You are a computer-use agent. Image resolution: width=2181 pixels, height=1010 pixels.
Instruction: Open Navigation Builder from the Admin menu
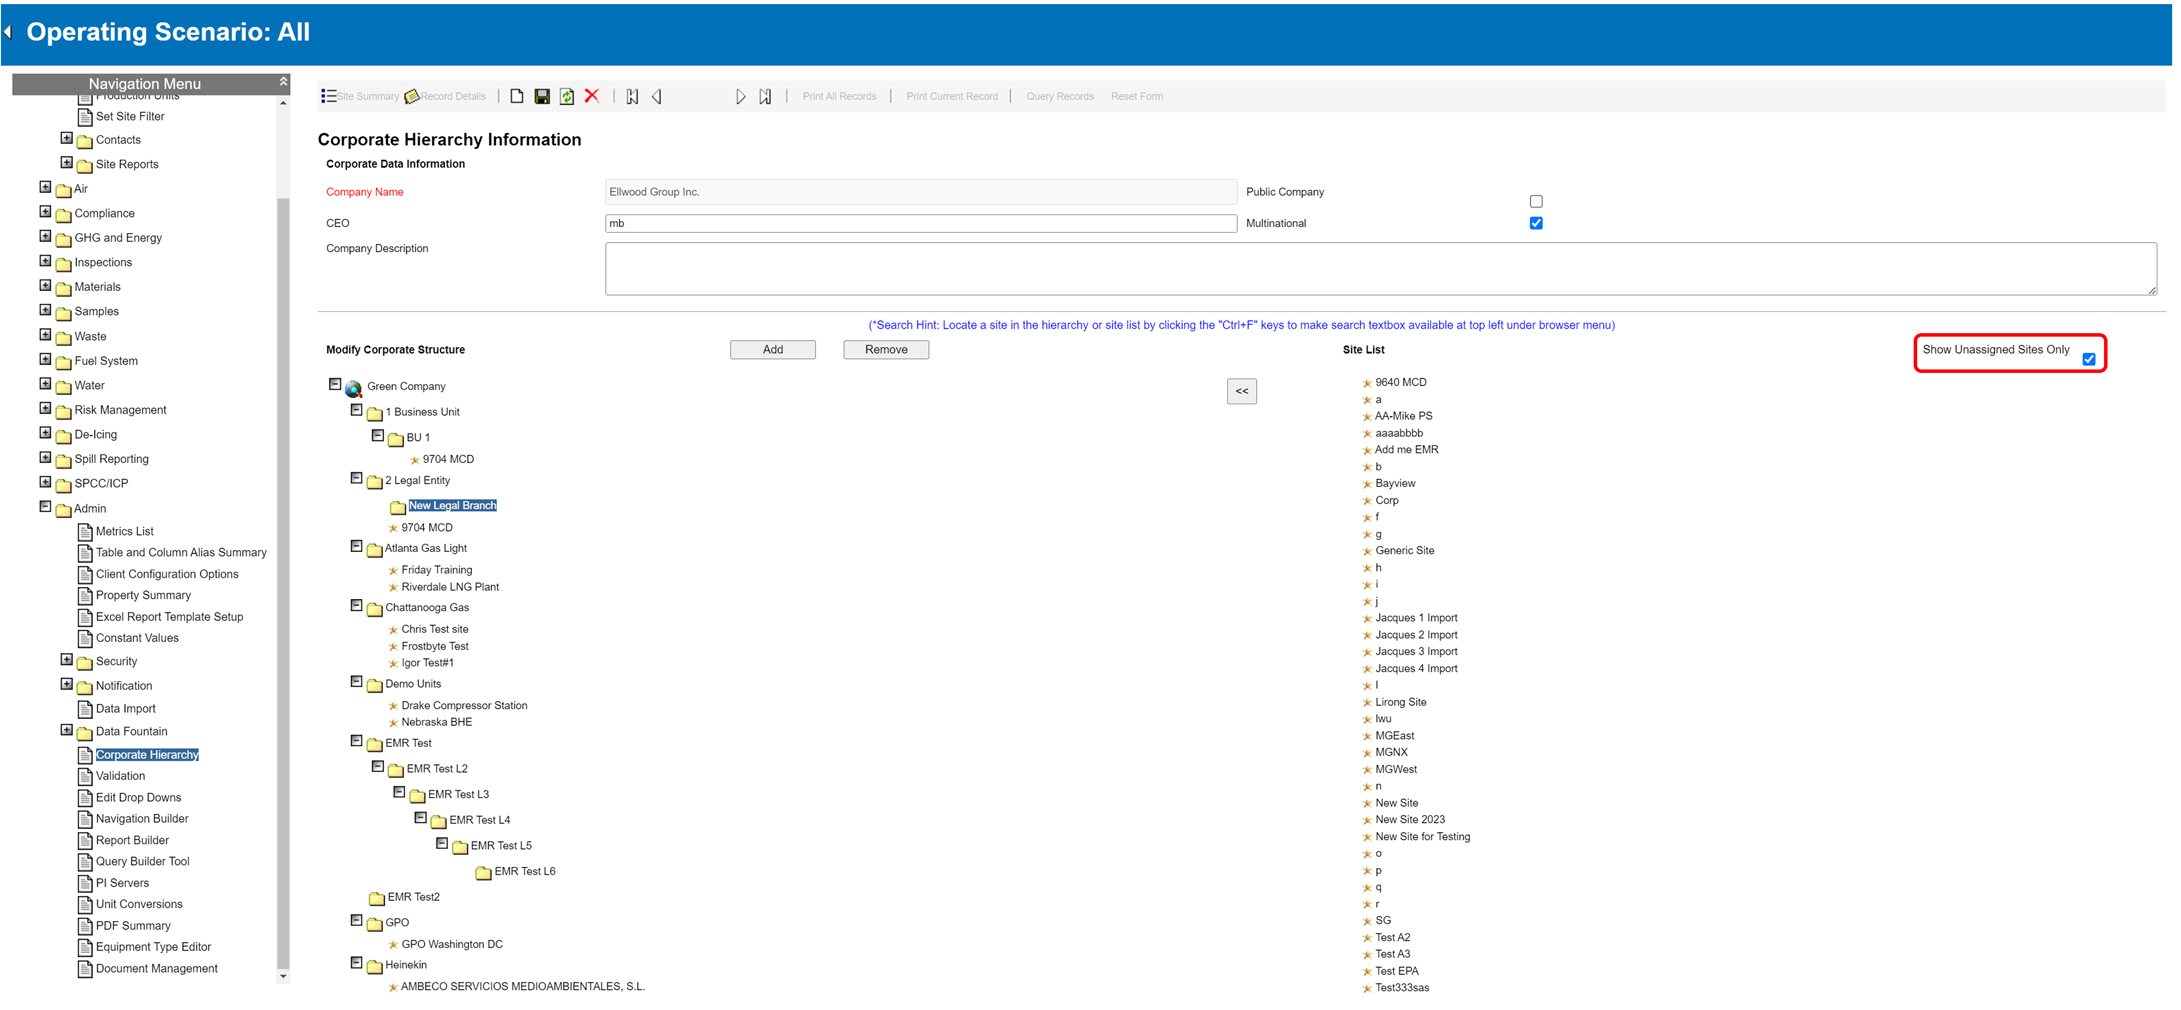click(x=142, y=818)
